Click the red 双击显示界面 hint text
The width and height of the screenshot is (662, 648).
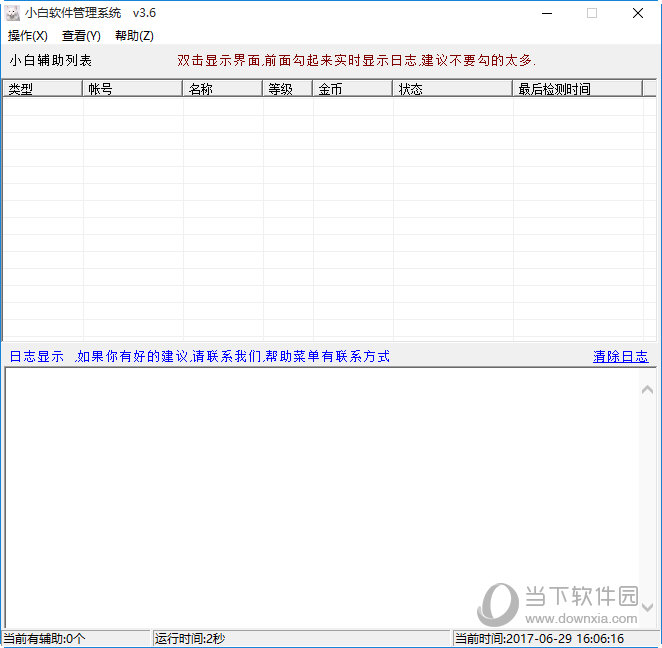356,60
